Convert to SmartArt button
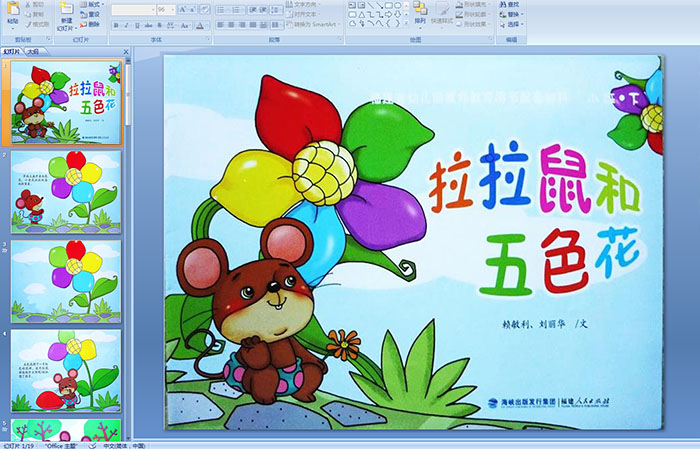Viewport: 700px width, 449px height. pos(314,24)
